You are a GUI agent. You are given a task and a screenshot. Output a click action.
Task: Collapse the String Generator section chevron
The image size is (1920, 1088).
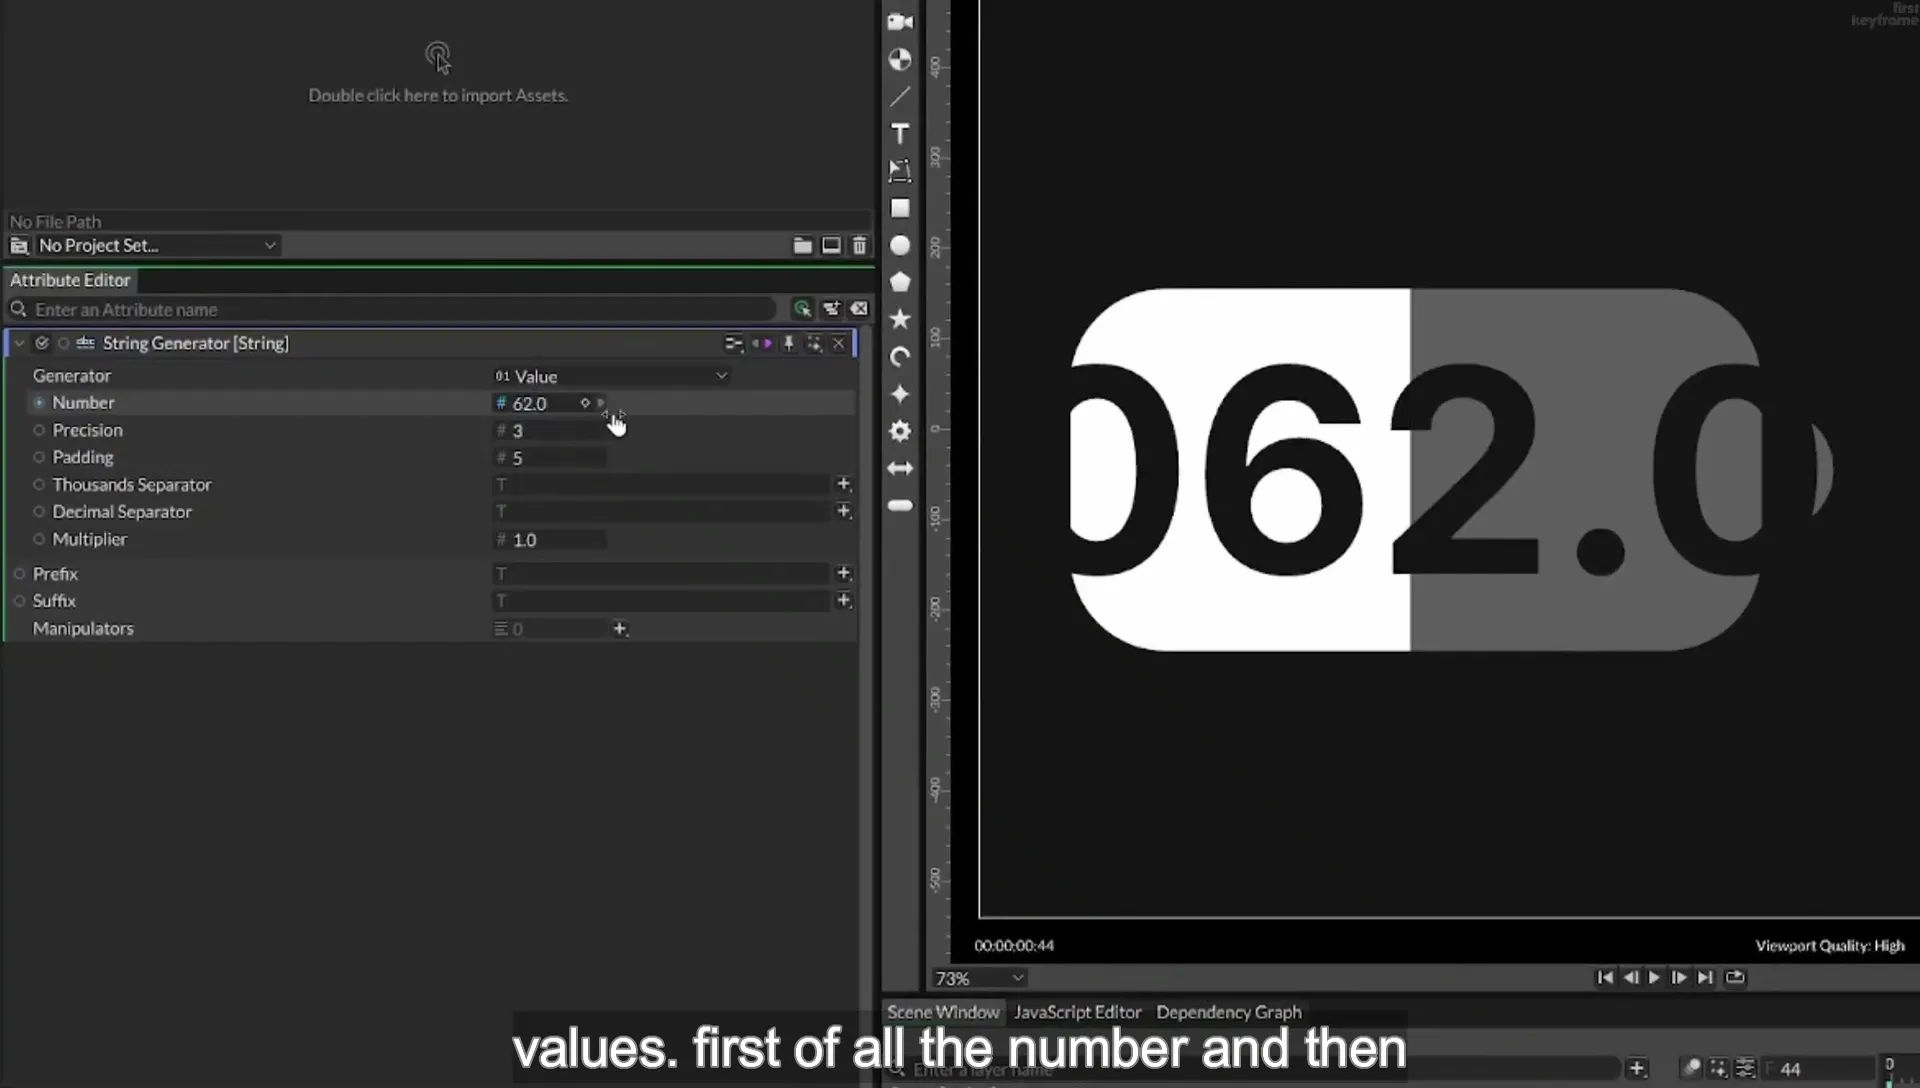coord(19,343)
